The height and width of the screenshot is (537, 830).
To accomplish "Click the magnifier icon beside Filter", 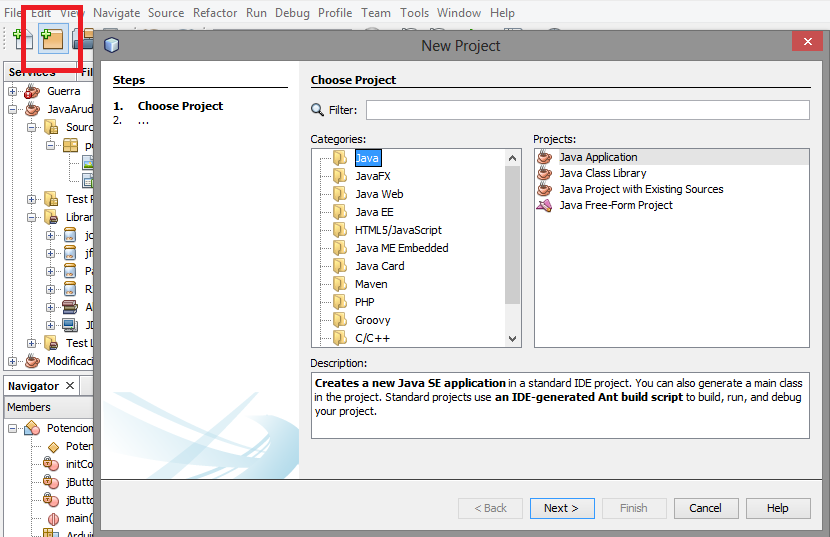I will [x=317, y=110].
